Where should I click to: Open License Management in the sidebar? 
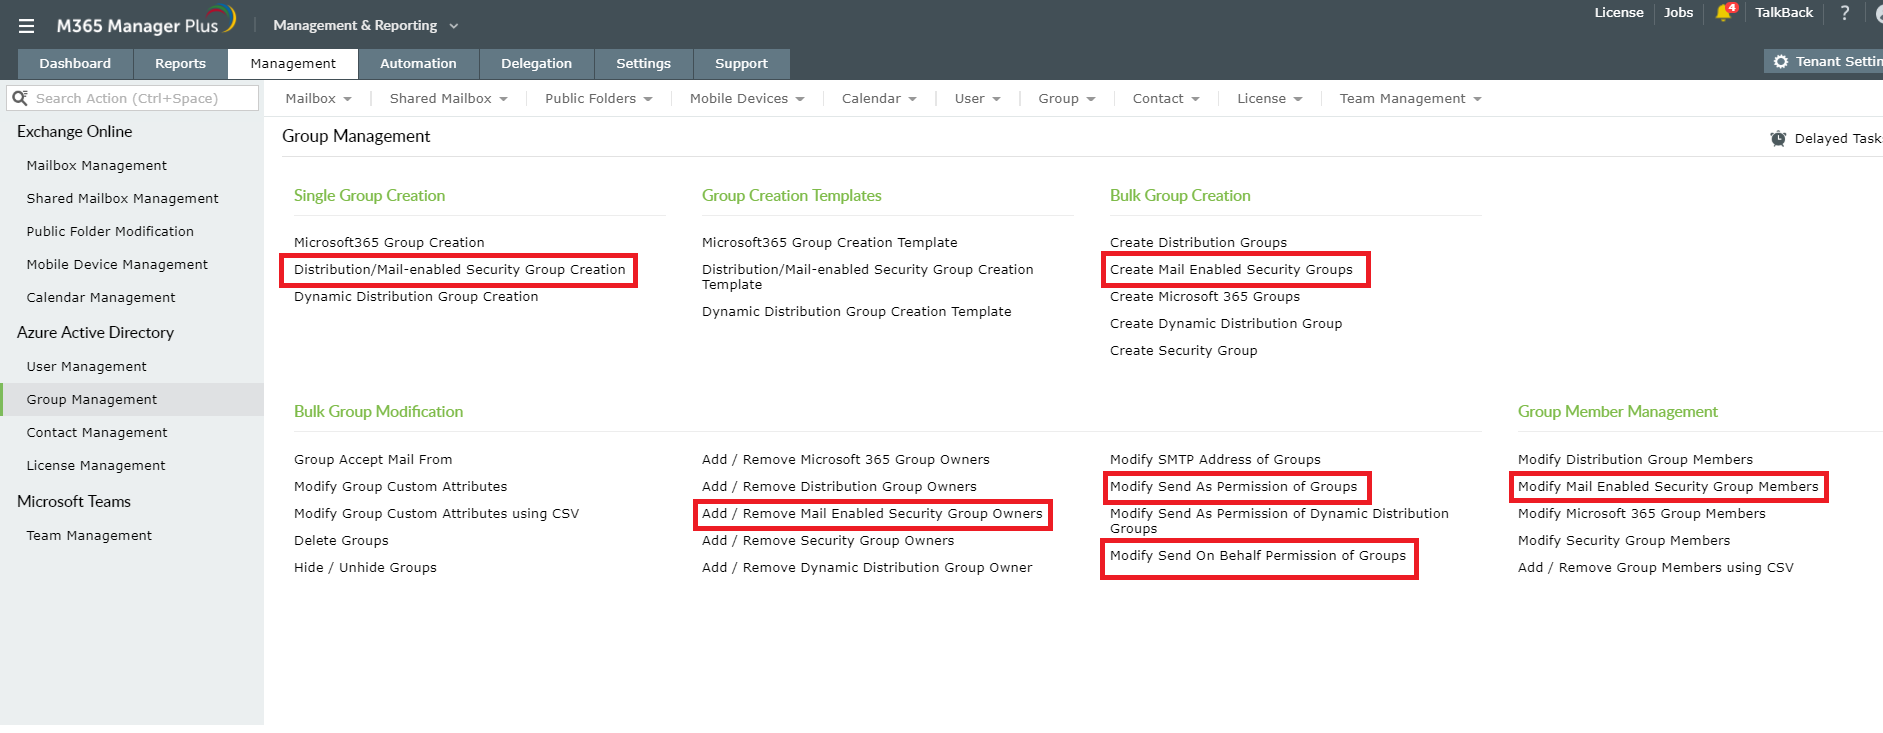pyautogui.click(x=96, y=465)
